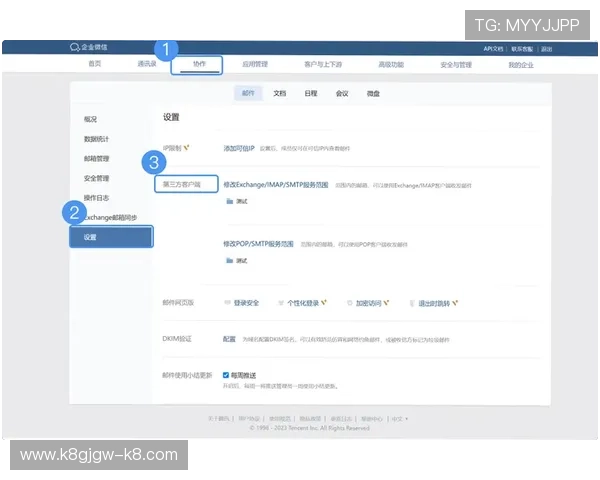Open the 客户与上下游 tab

(323, 64)
